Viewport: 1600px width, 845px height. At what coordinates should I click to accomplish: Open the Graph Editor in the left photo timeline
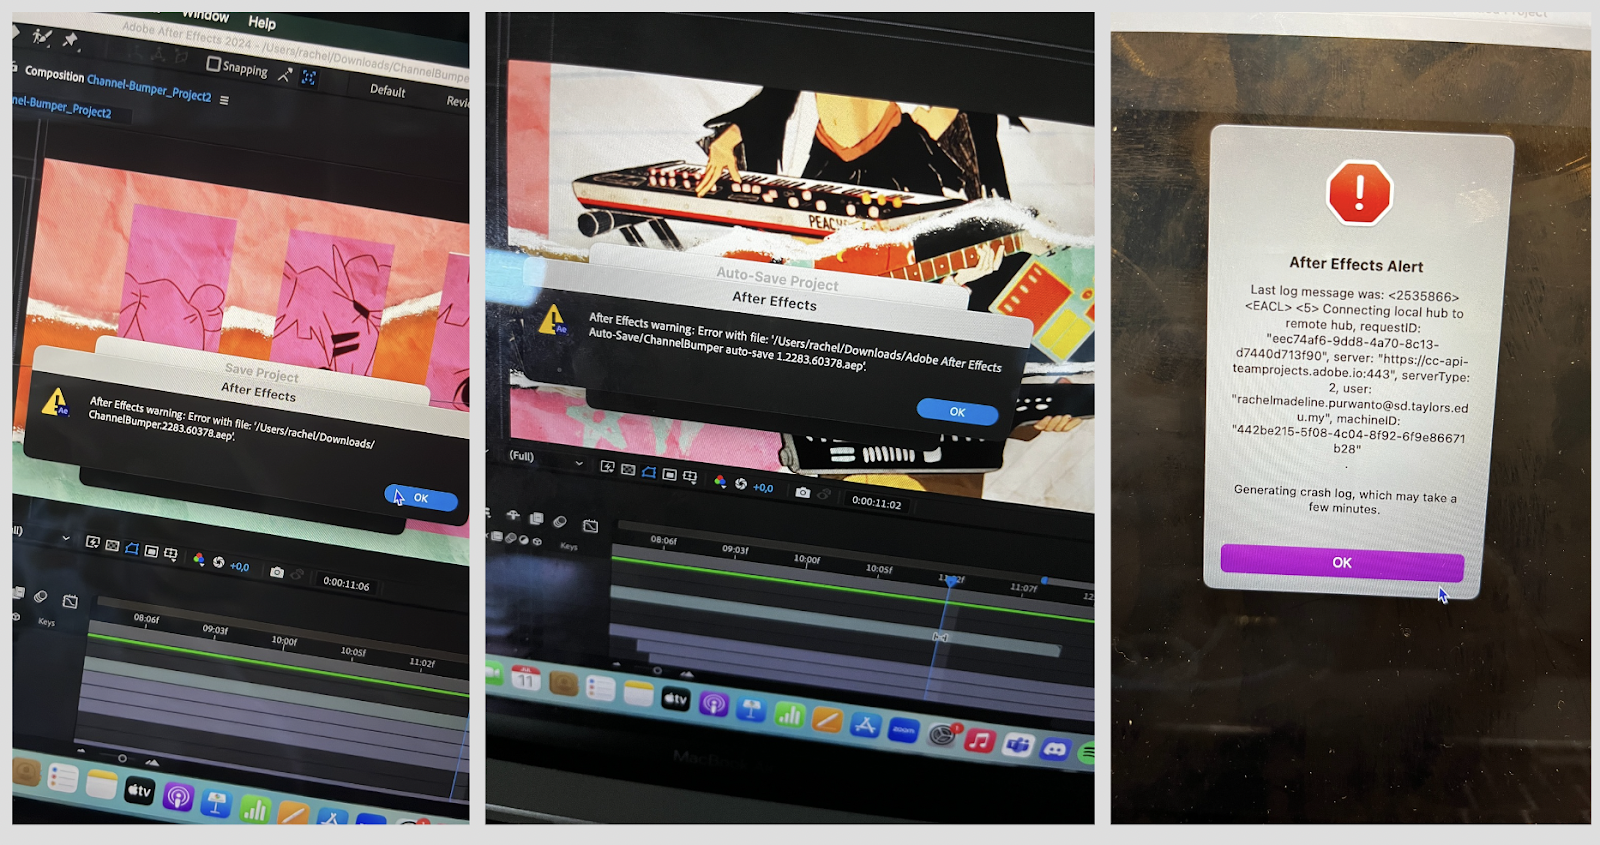(x=70, y=601)
